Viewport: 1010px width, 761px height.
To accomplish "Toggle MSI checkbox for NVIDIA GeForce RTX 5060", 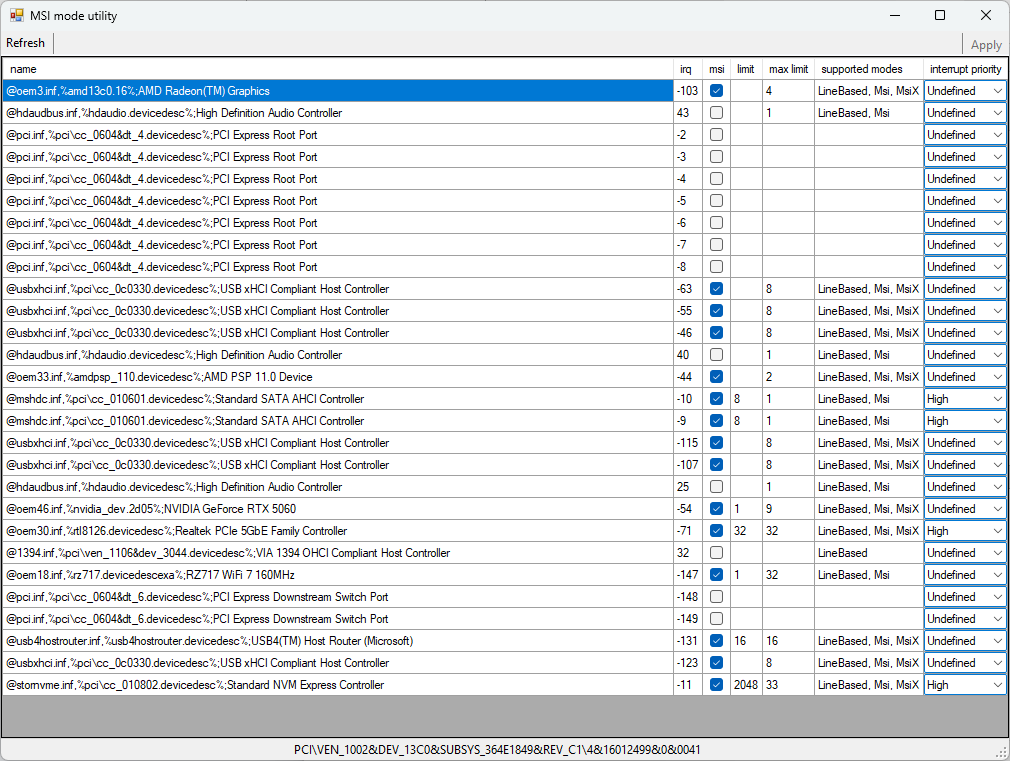I will click(x=716, y=509).
